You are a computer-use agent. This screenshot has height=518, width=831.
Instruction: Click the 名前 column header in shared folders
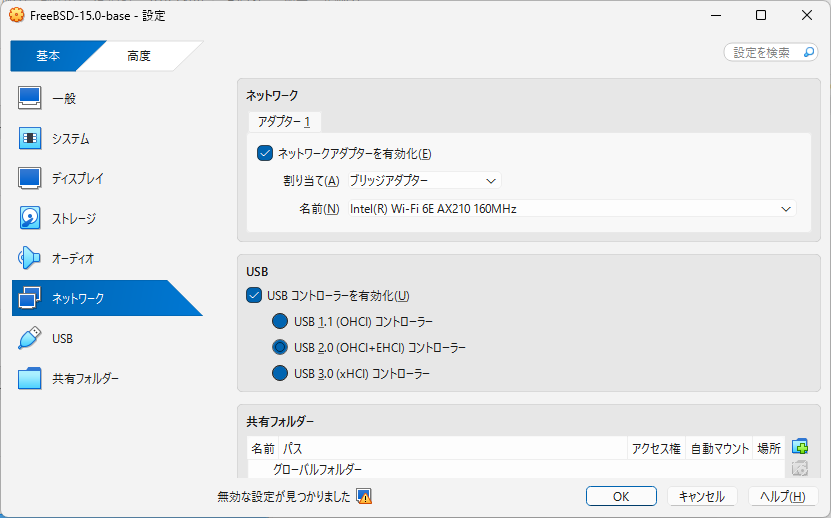263,449
